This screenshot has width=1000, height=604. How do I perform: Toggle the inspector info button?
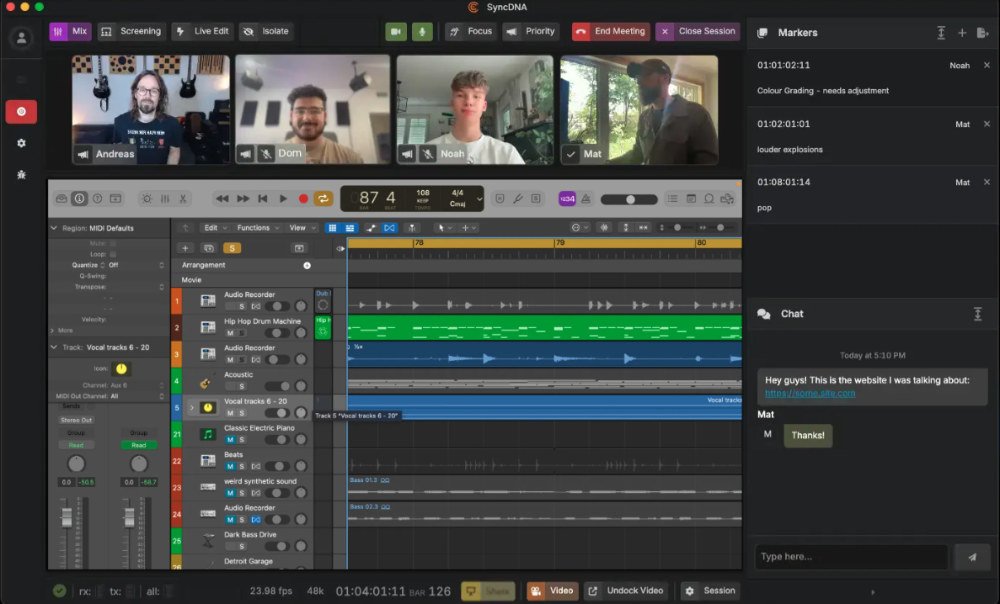tap(79, 199)
